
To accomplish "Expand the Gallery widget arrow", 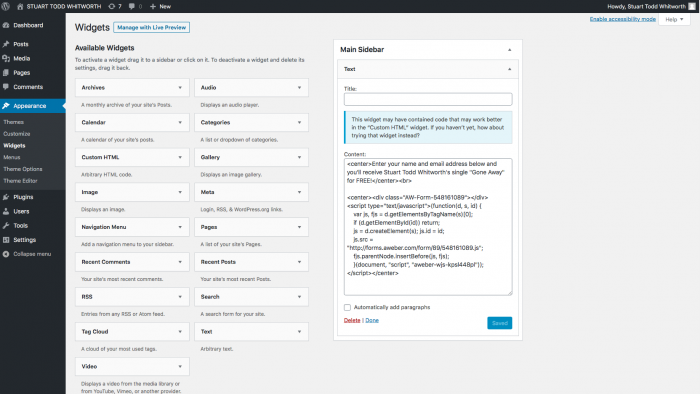I will pyautogui.click(x=300, y=157).
